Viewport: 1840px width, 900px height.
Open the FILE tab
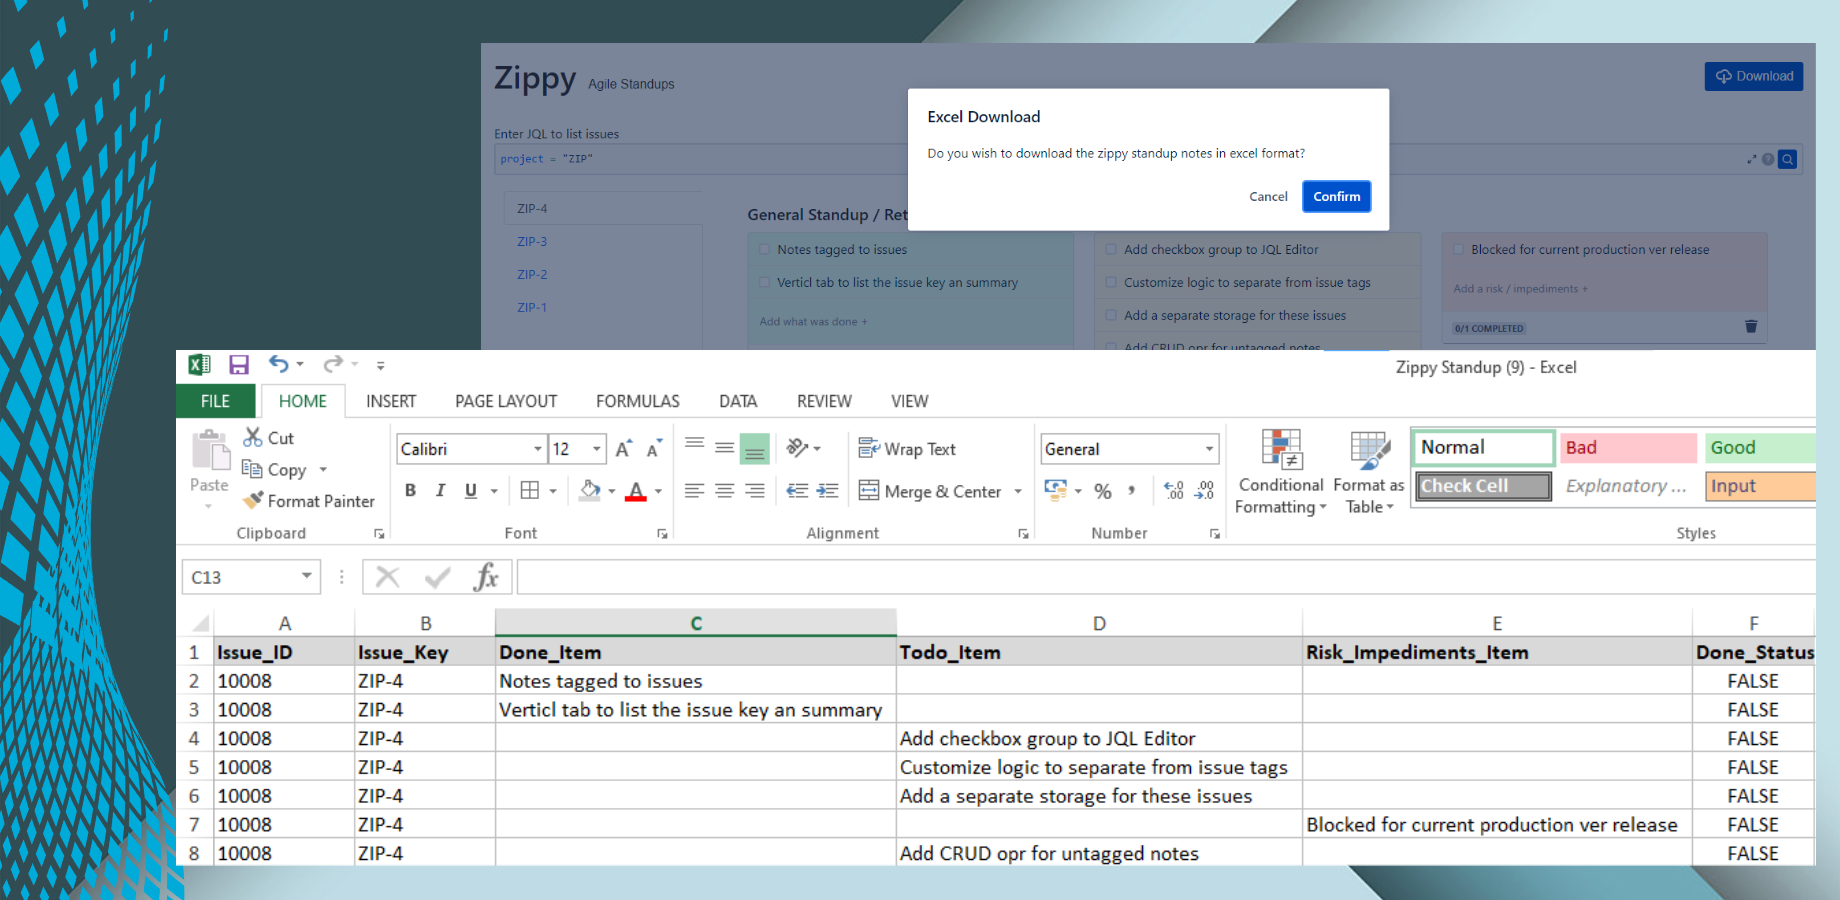(215, 401)
